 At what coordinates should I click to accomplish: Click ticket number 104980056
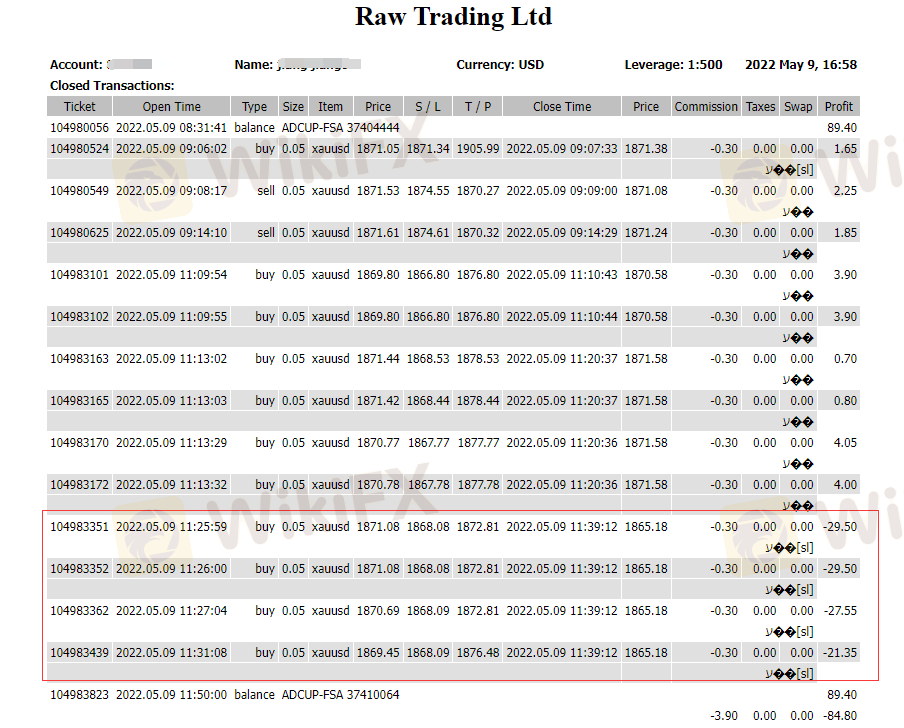click(80, 128)
